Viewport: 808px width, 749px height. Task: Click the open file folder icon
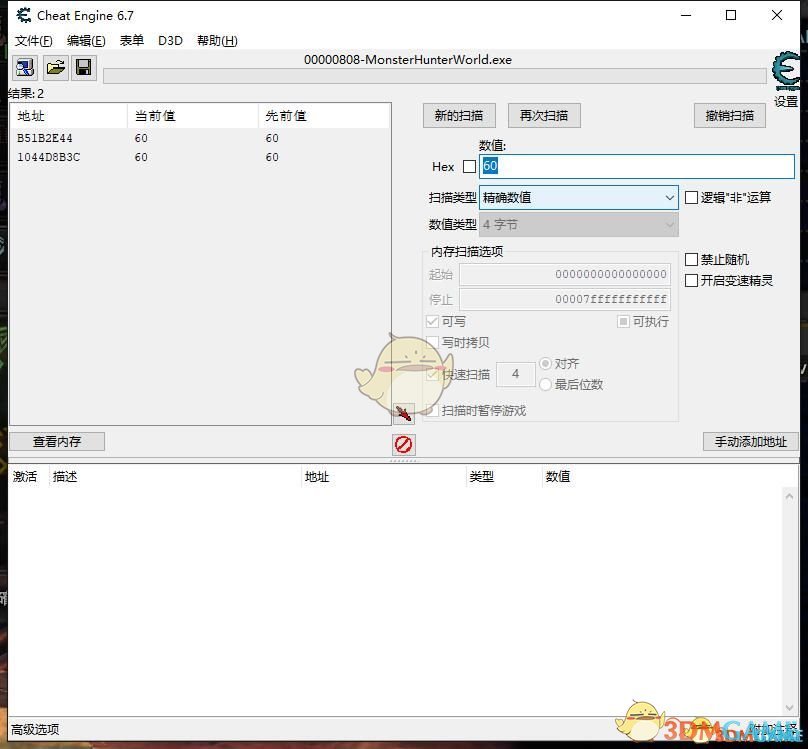pos(56,67)
